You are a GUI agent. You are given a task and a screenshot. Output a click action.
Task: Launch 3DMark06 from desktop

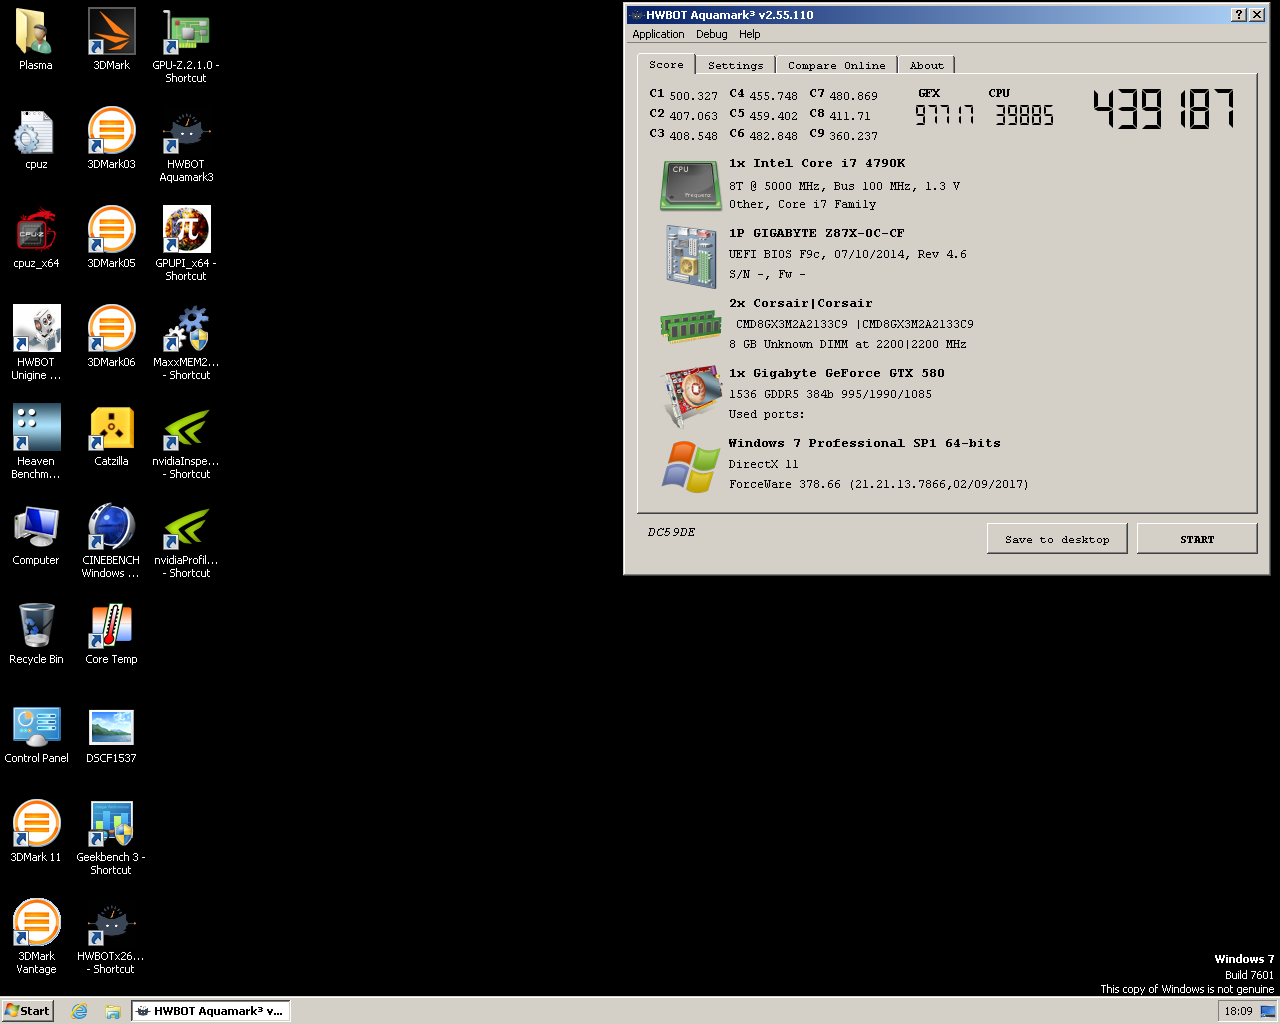[x=111, y=337]
